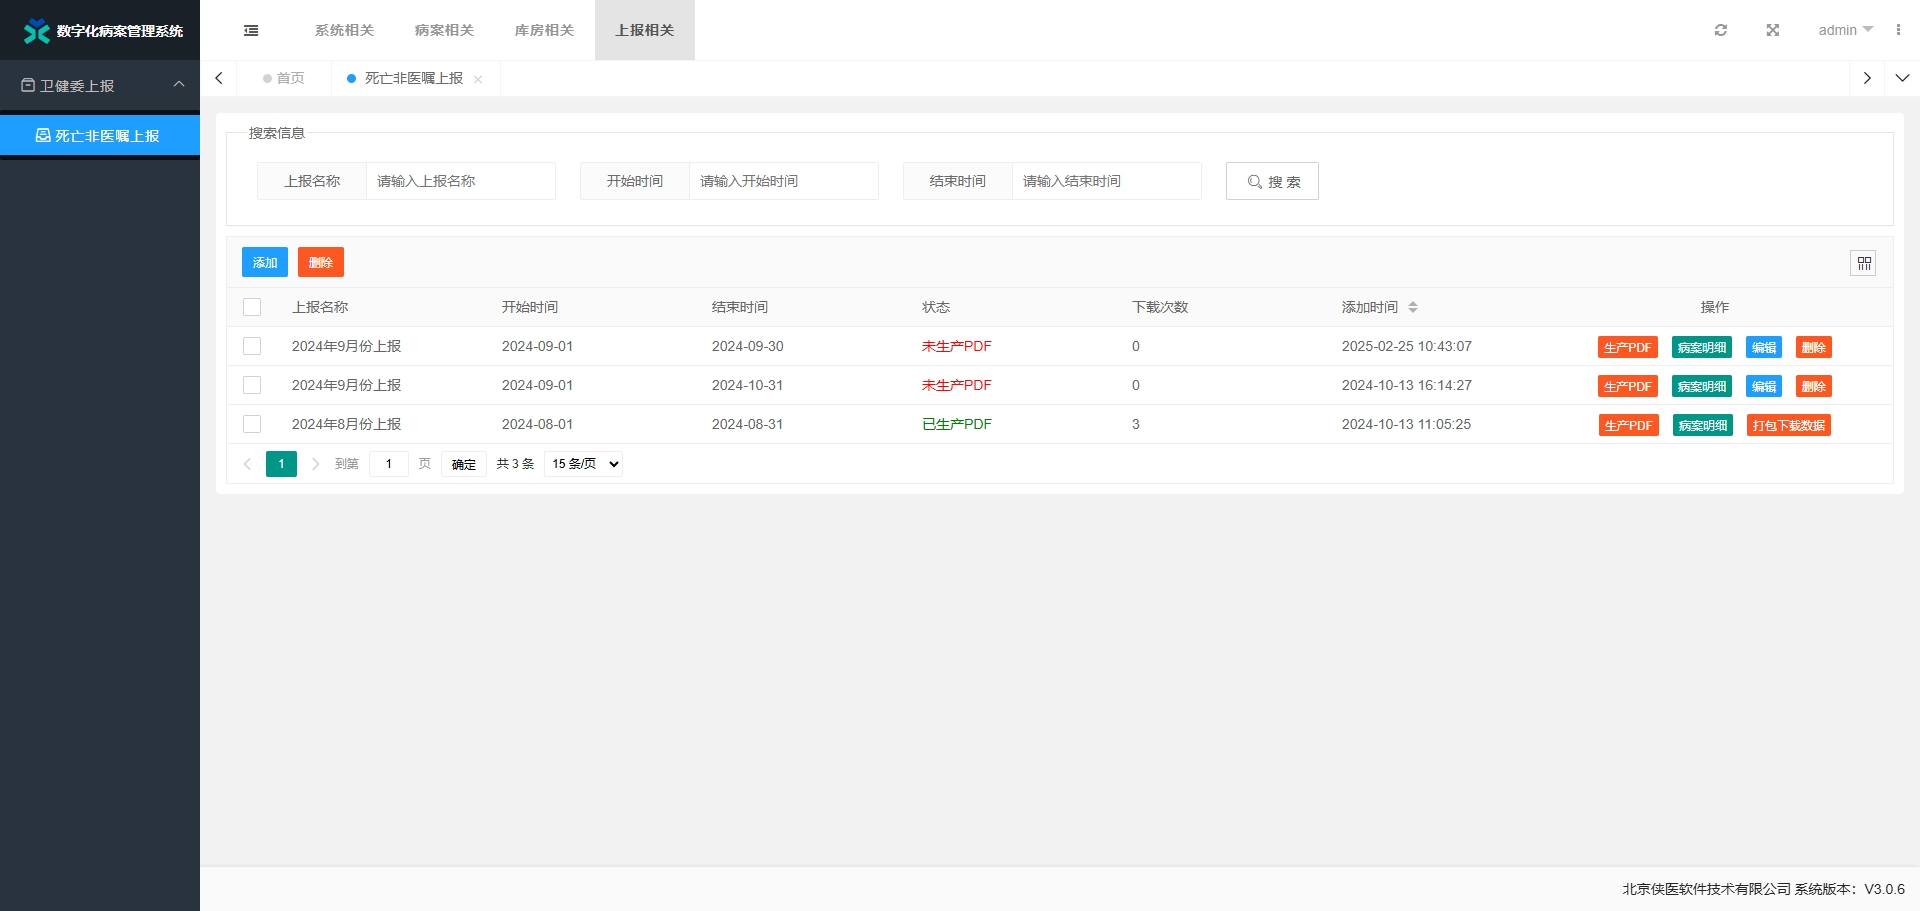Open the column filter grid icon
The width and height of the screenshot is (1920, 911).
[x=1863, y=263]
